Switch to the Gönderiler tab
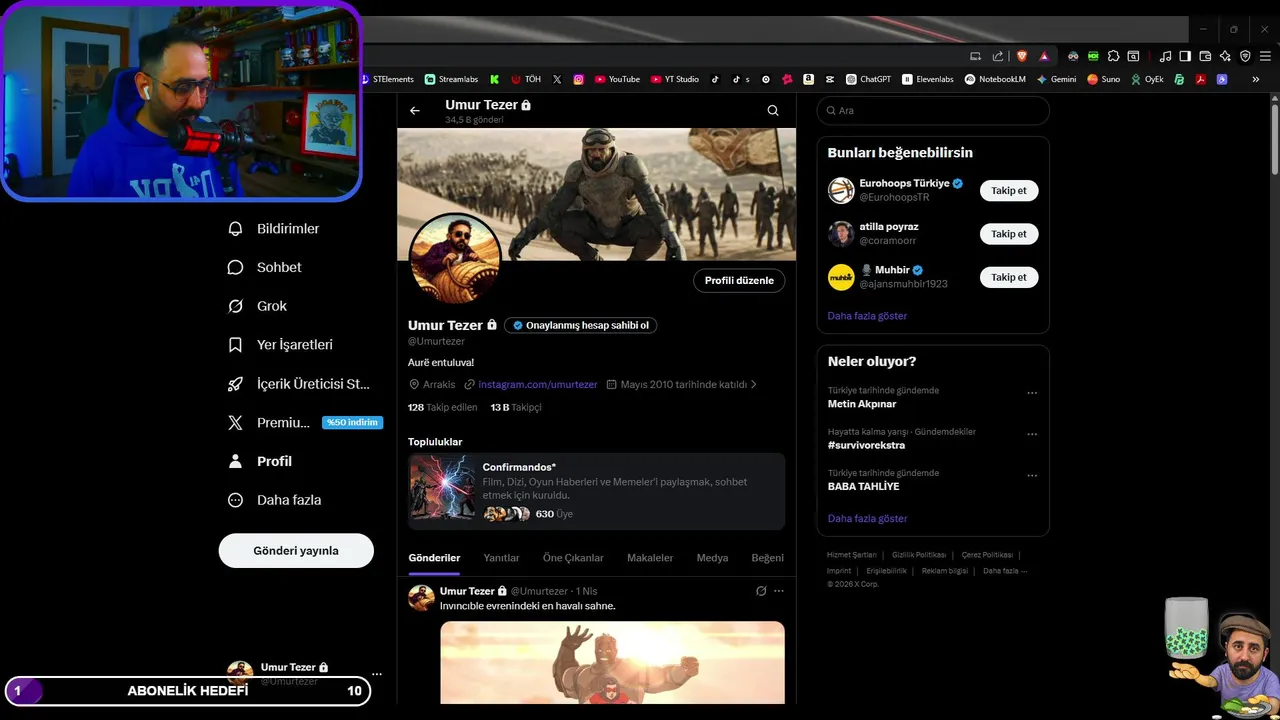Image resolution: width=1280 pixels, height=720 pixels. tap(434, 558)
